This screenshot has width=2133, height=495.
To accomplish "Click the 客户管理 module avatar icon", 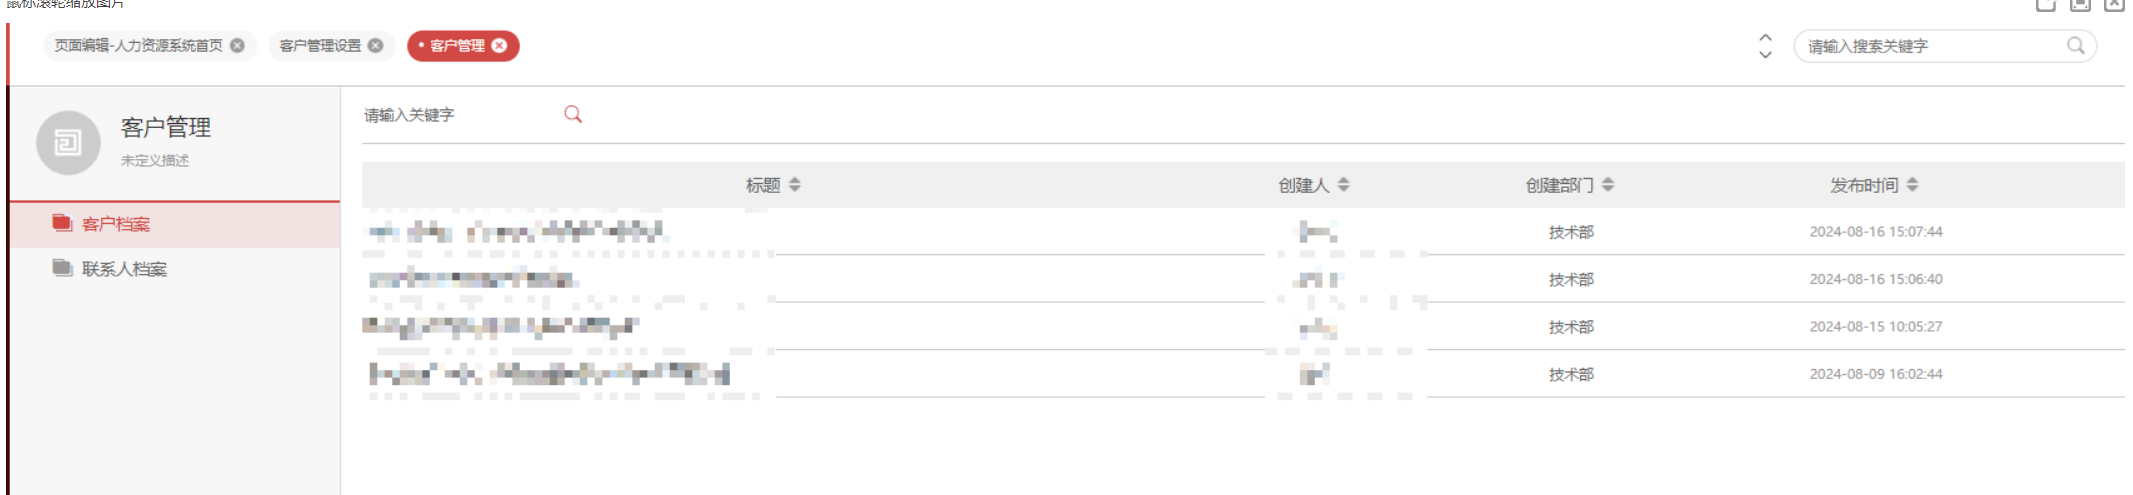I will tap(68, 143).
